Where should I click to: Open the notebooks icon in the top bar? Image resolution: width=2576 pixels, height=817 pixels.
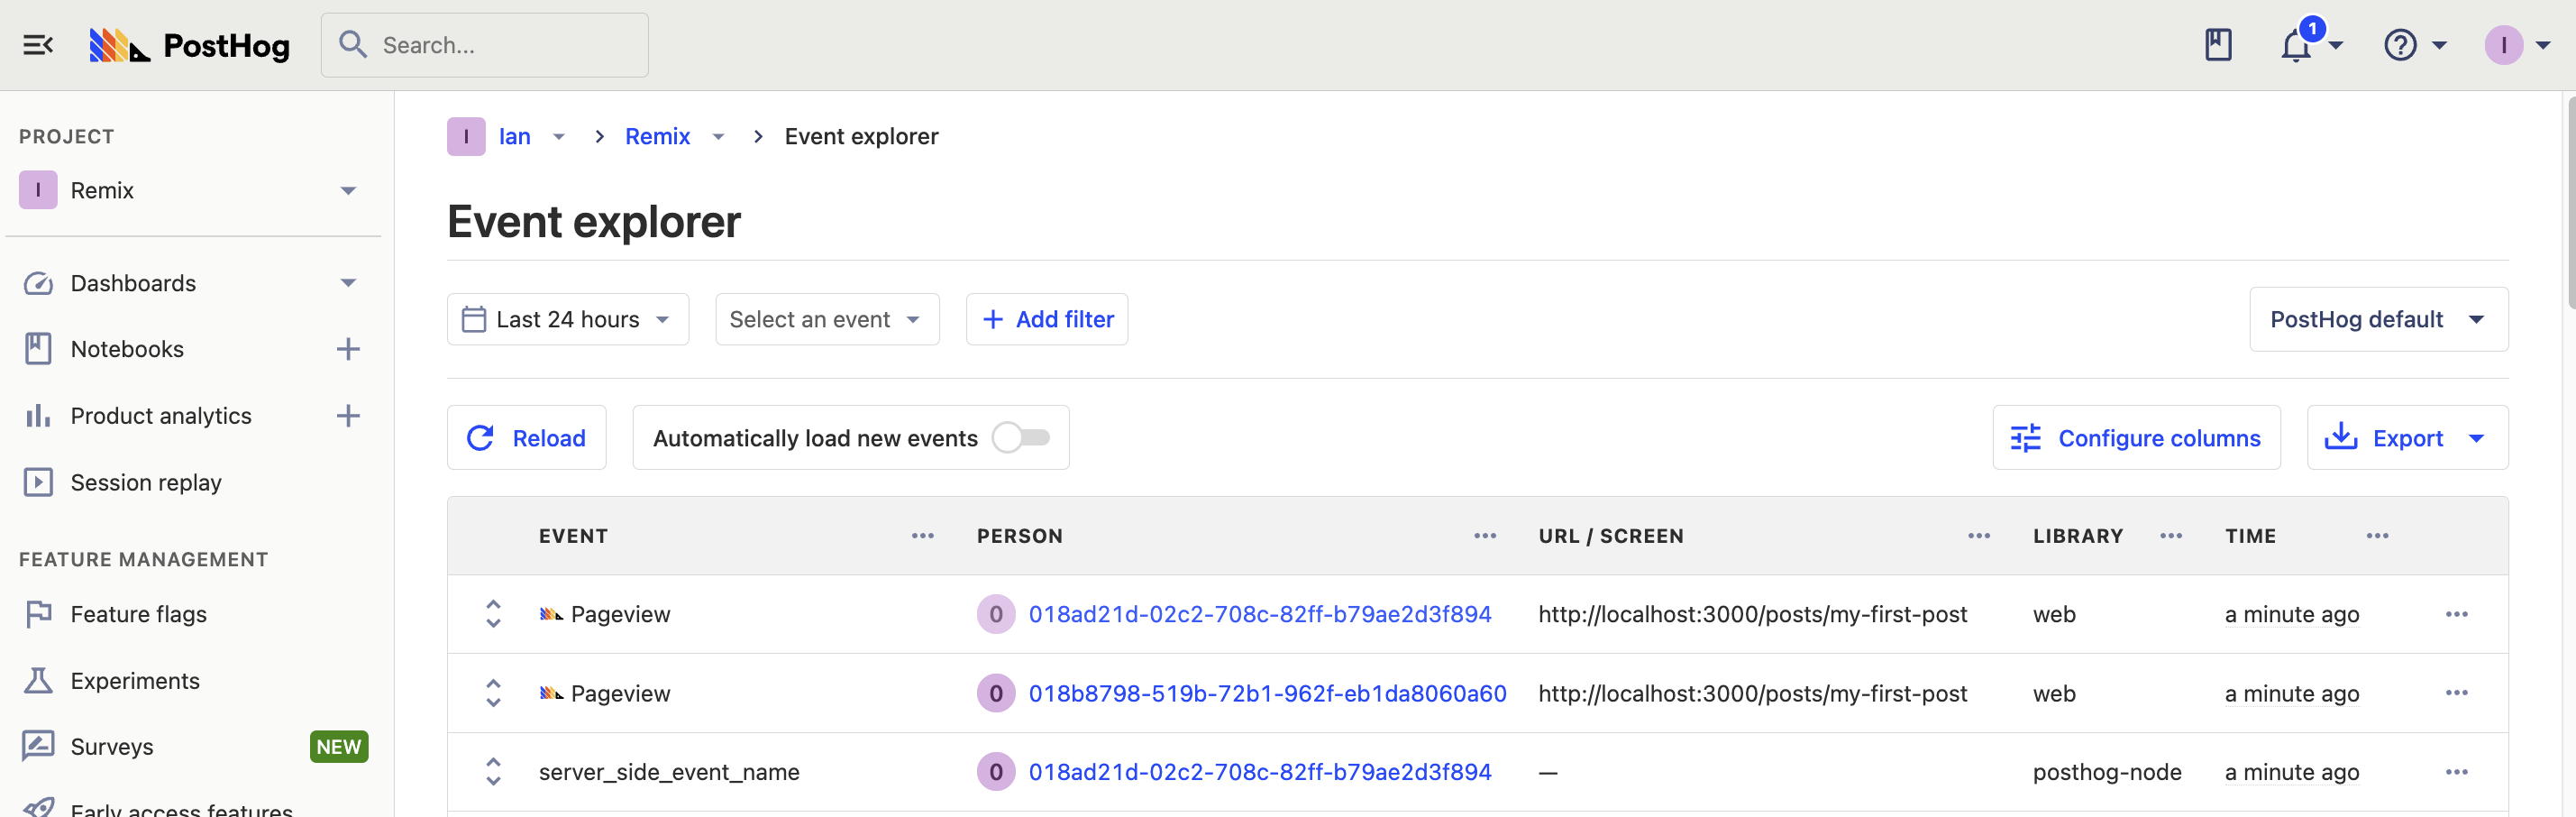[x=2218, y=45]
